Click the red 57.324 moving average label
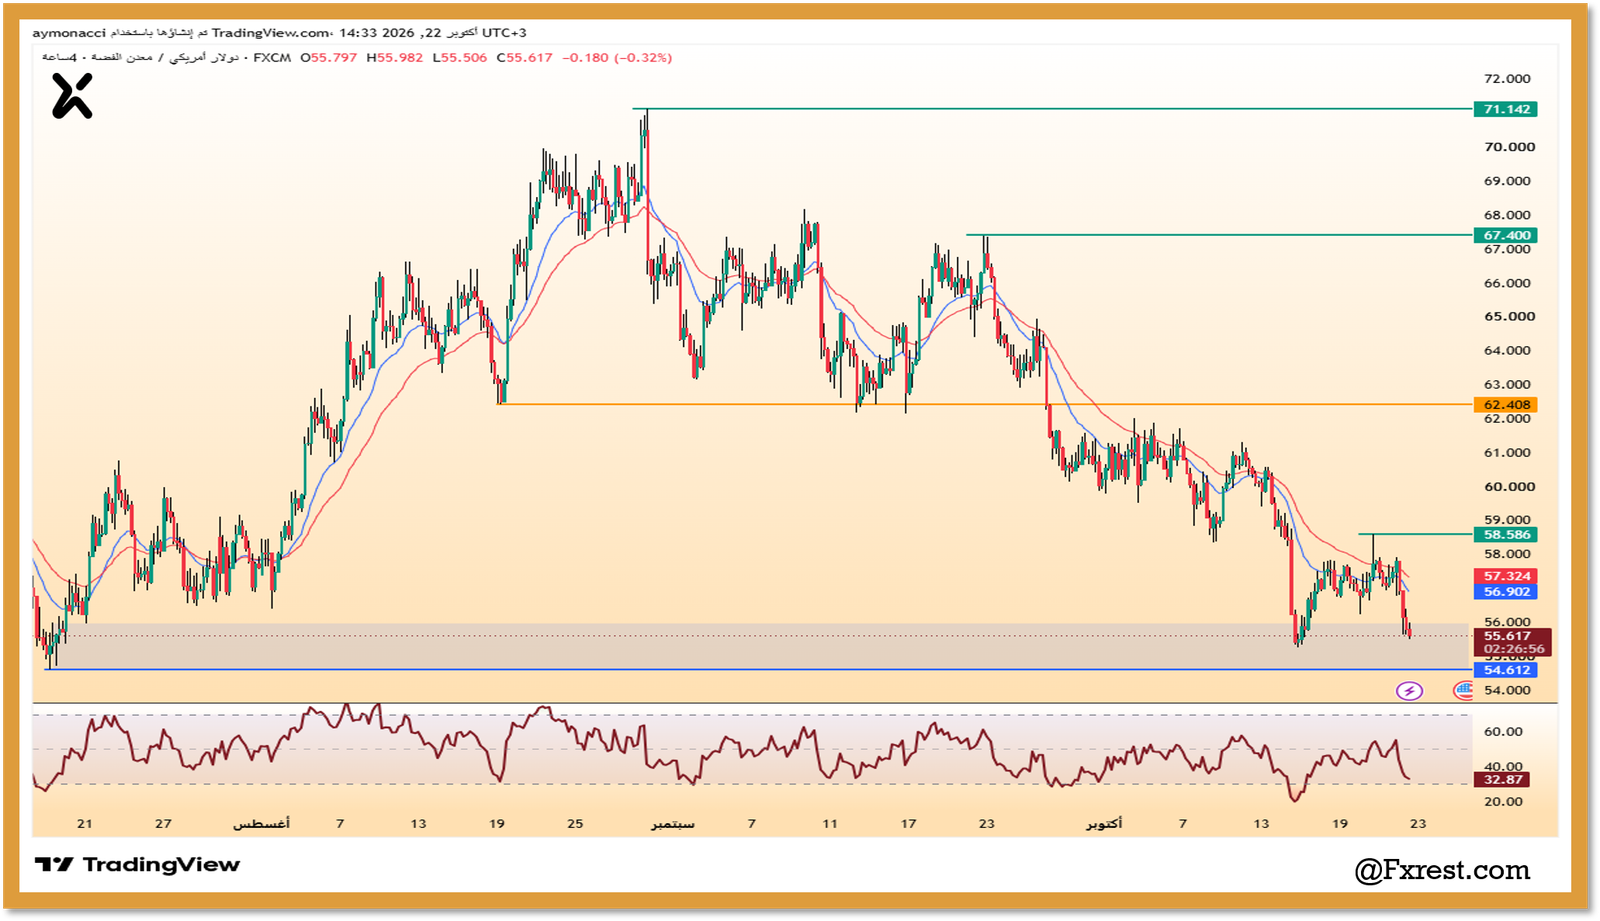Screen dimensions: 1600x921 [x=1506, y=576]
